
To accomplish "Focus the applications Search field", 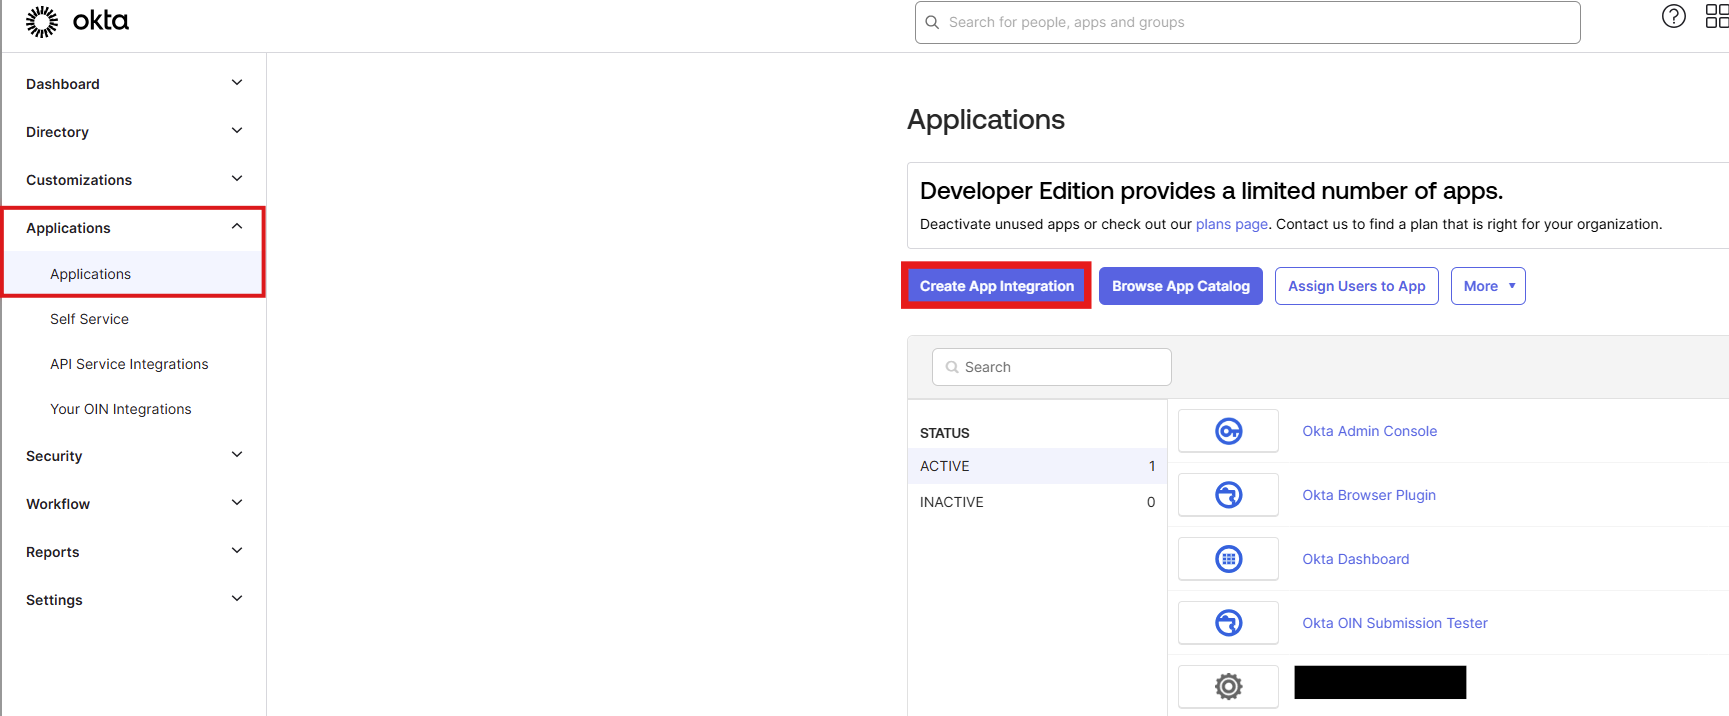I will pos(1051,367).
